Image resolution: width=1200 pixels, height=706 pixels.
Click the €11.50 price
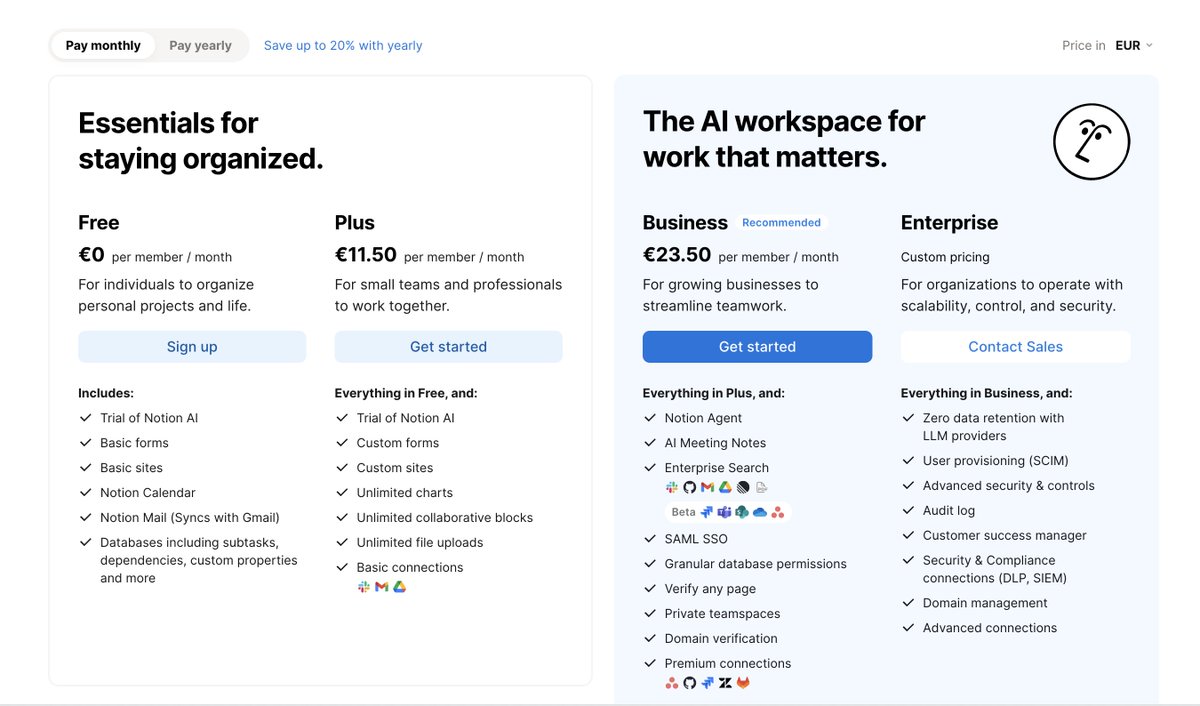coord(366,255)
